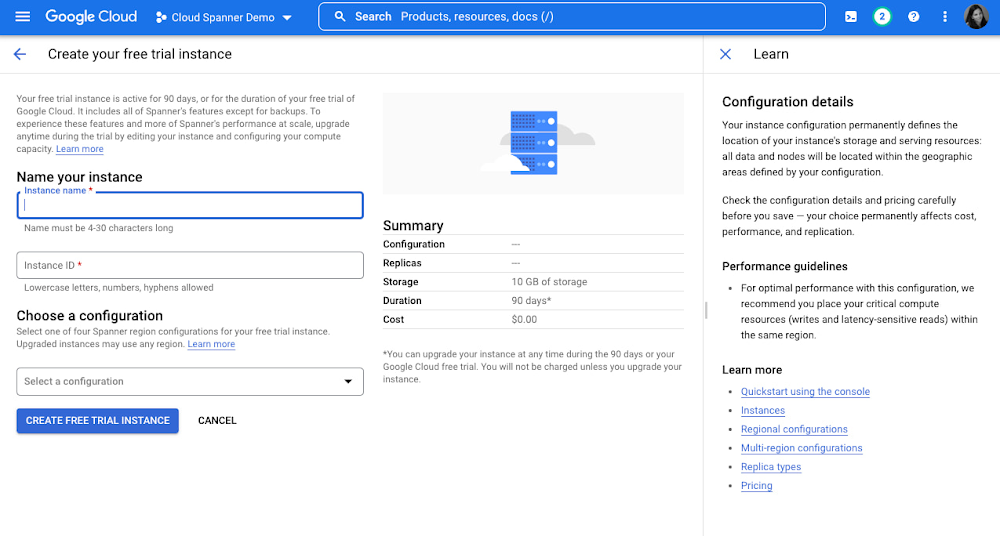
Task: Open the three-dot settings menu
Action: tap(945, 17)
